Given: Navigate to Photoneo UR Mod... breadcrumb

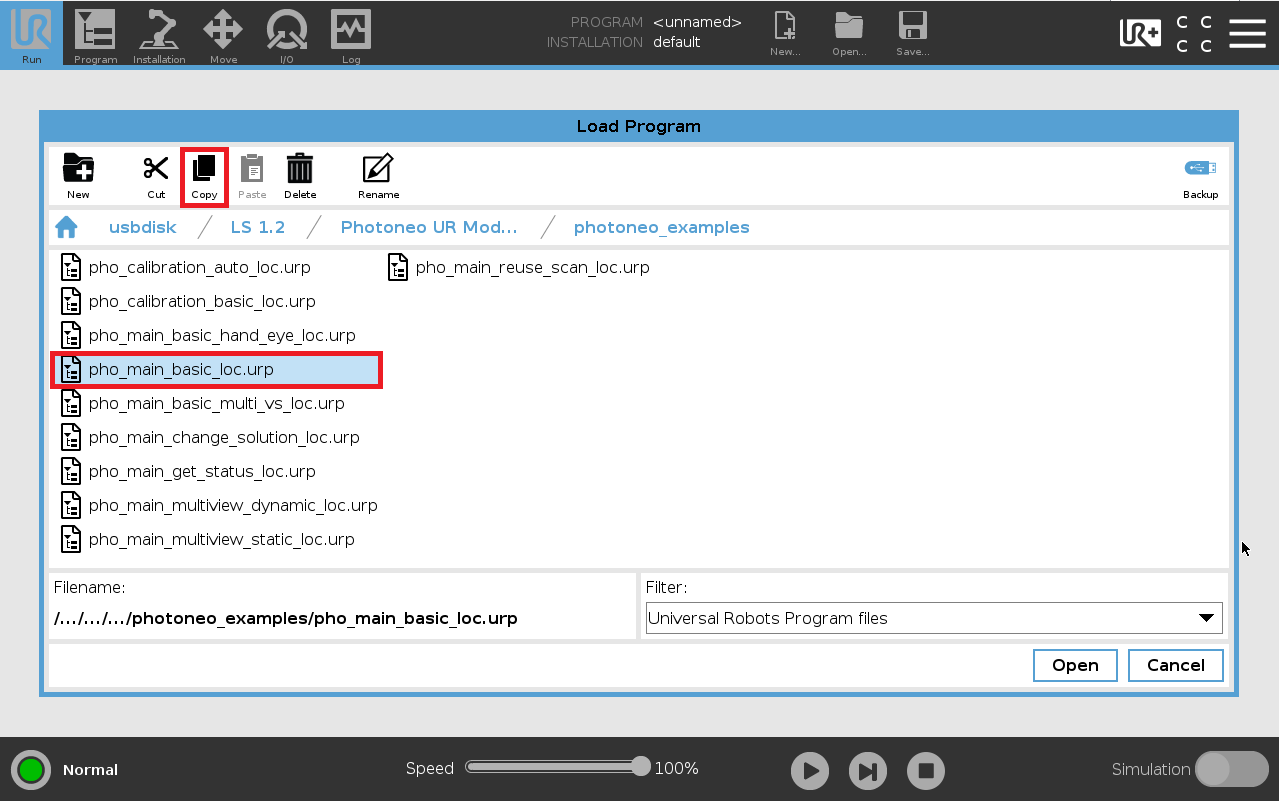Looking at the screenshot, I should (429, 227).
